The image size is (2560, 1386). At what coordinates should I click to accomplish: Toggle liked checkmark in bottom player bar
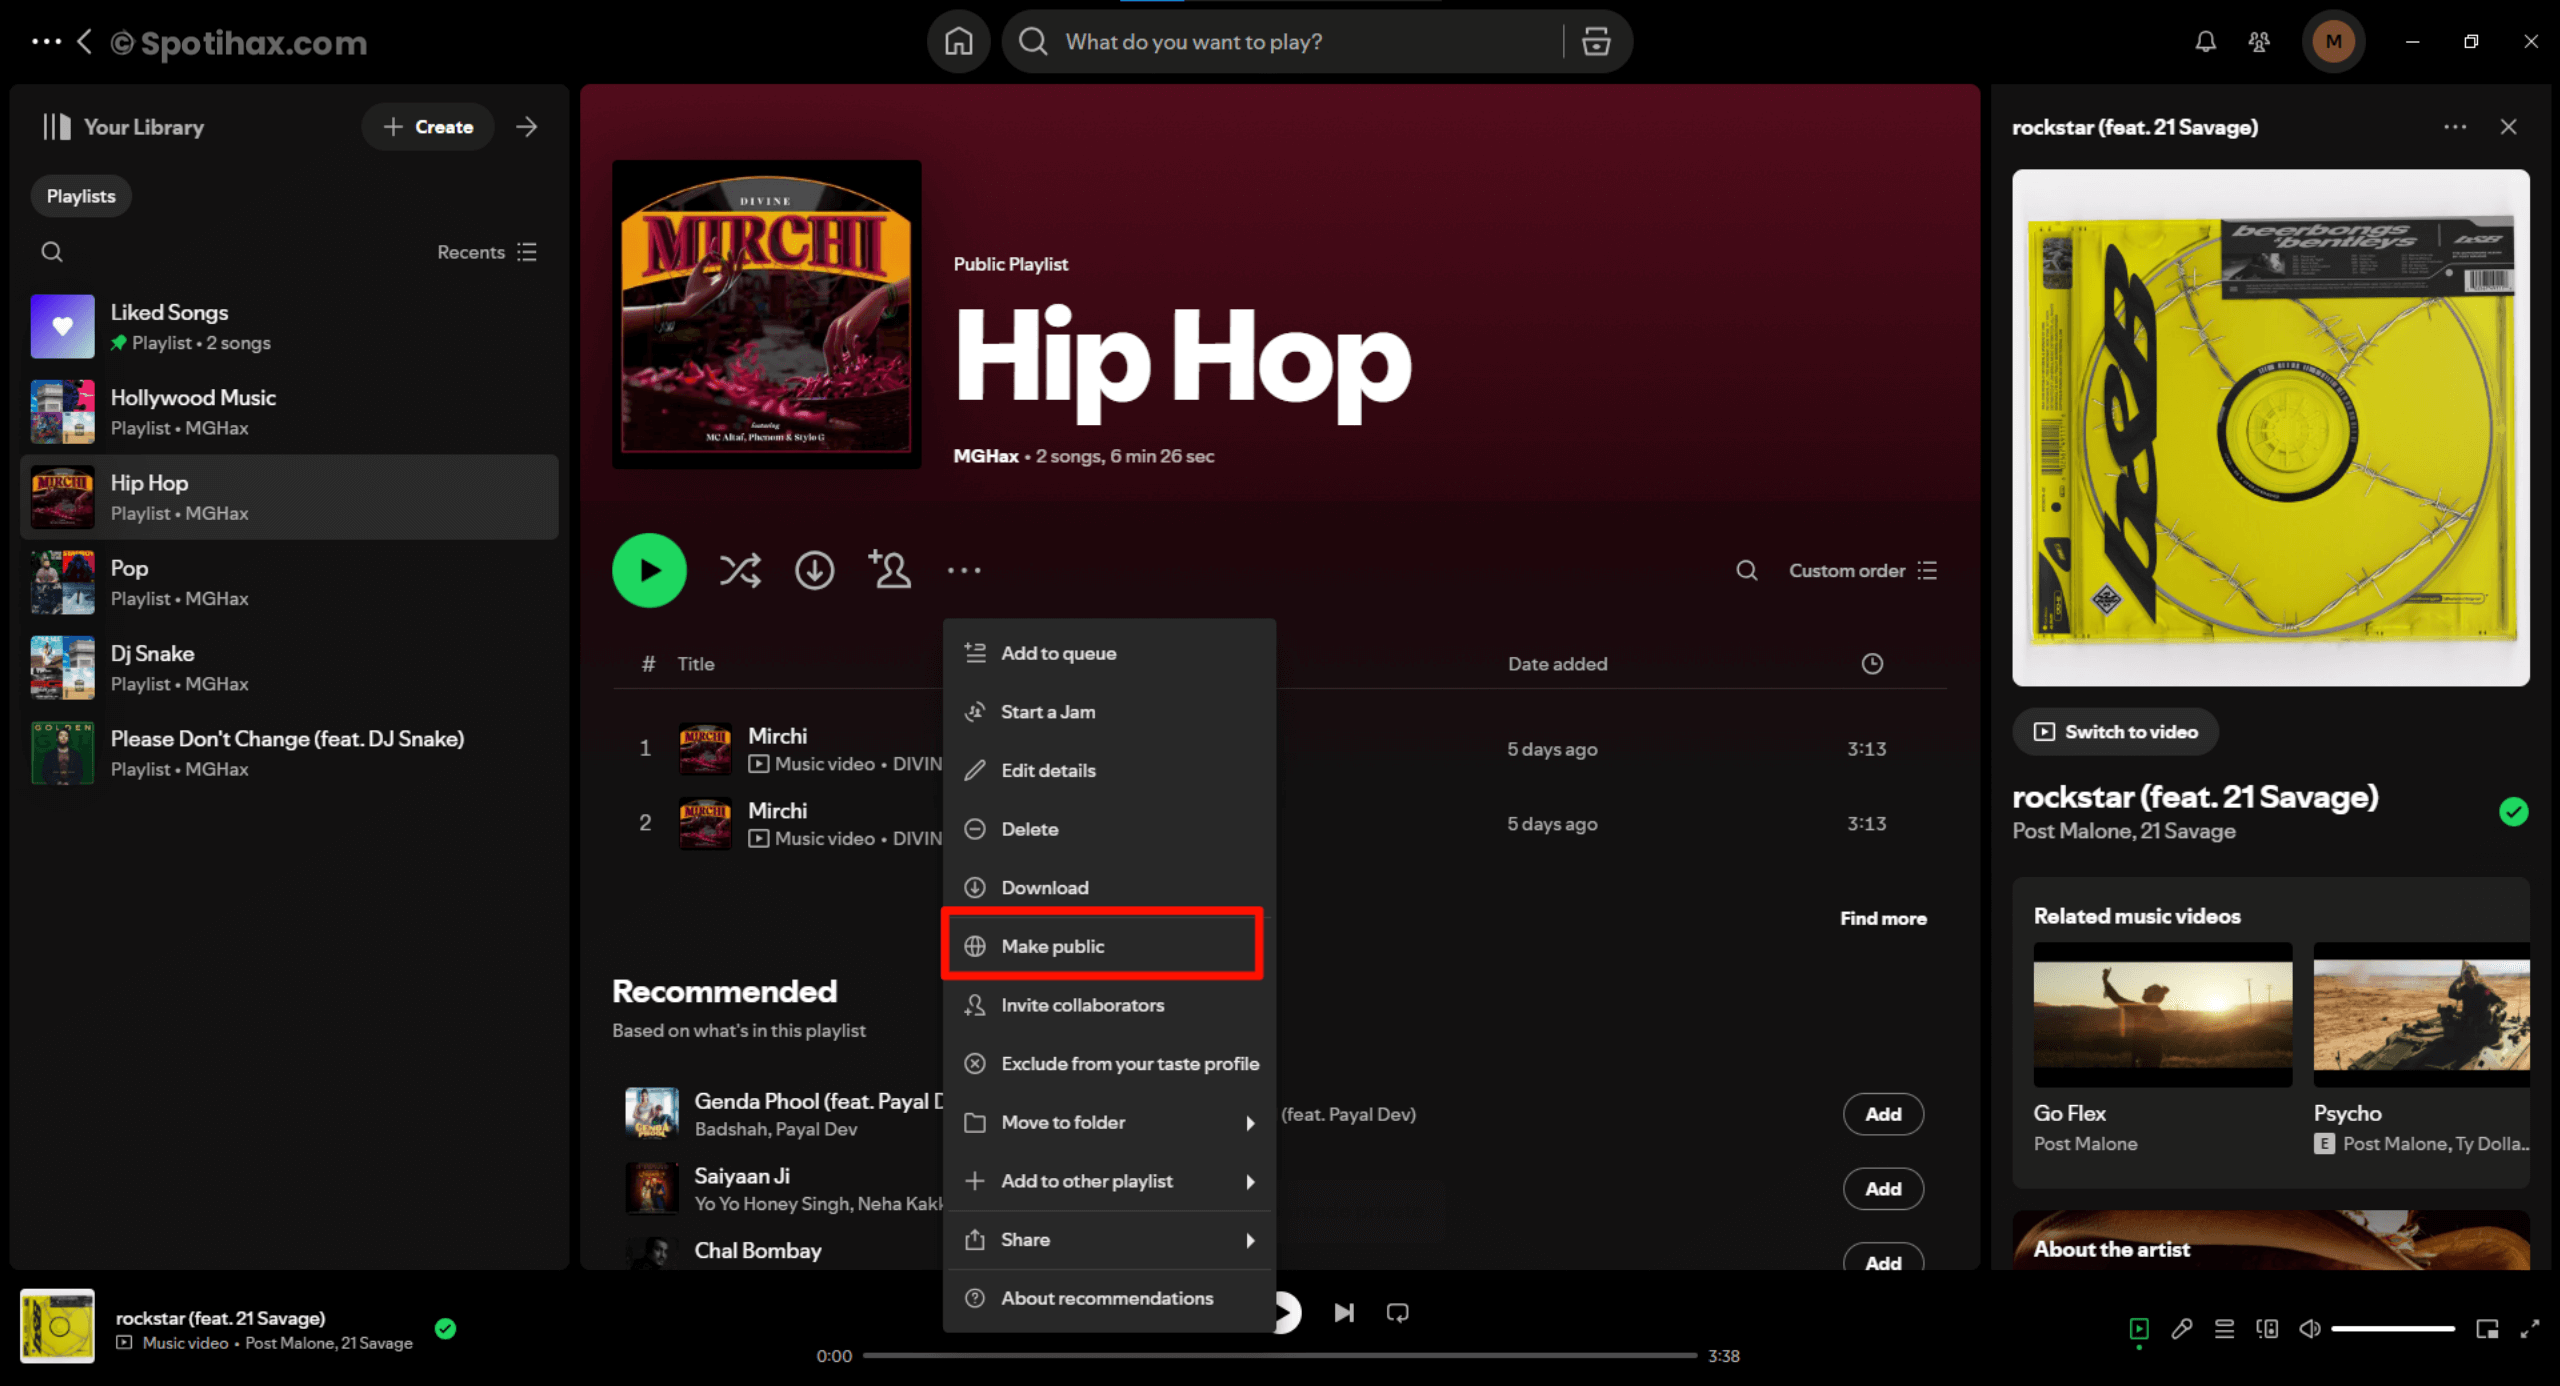pyautogui.click(x=446, y=1329)
